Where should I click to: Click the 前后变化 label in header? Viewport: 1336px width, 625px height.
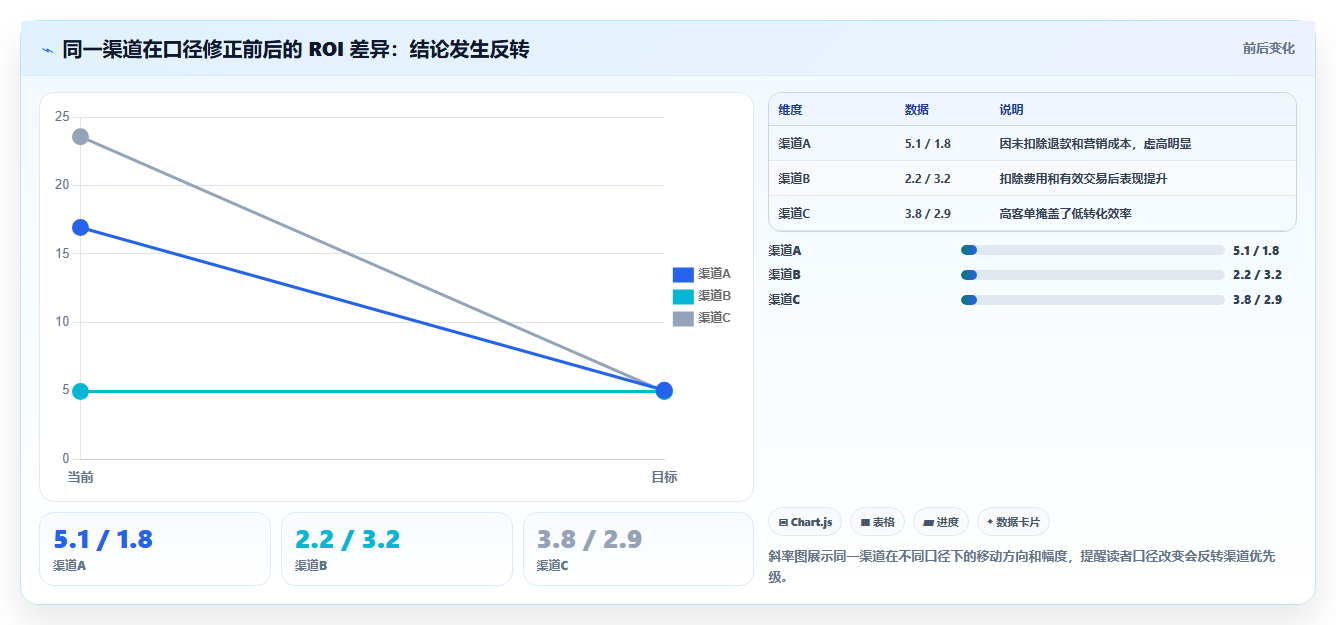(1268, 48)
